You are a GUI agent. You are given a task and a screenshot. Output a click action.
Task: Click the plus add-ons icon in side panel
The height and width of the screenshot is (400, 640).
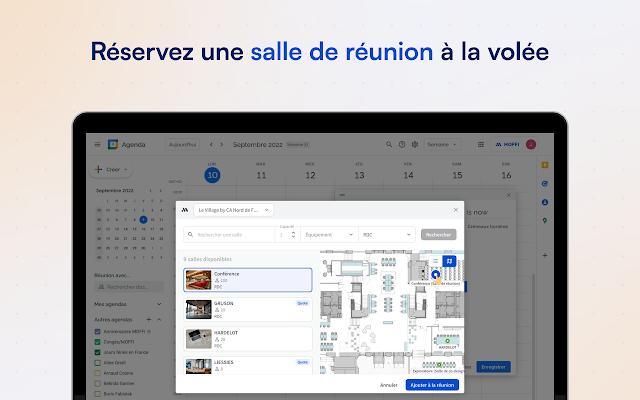pos(545,256)
